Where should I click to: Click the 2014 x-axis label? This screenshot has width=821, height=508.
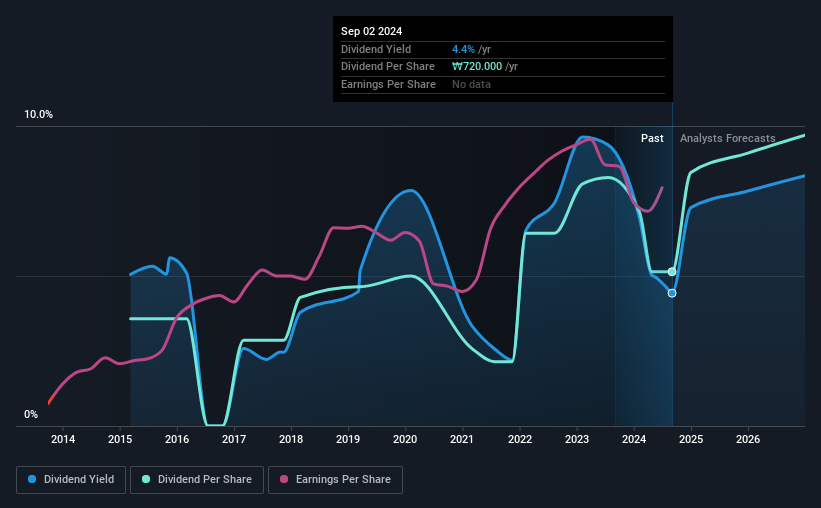click(x=63, y=439)
